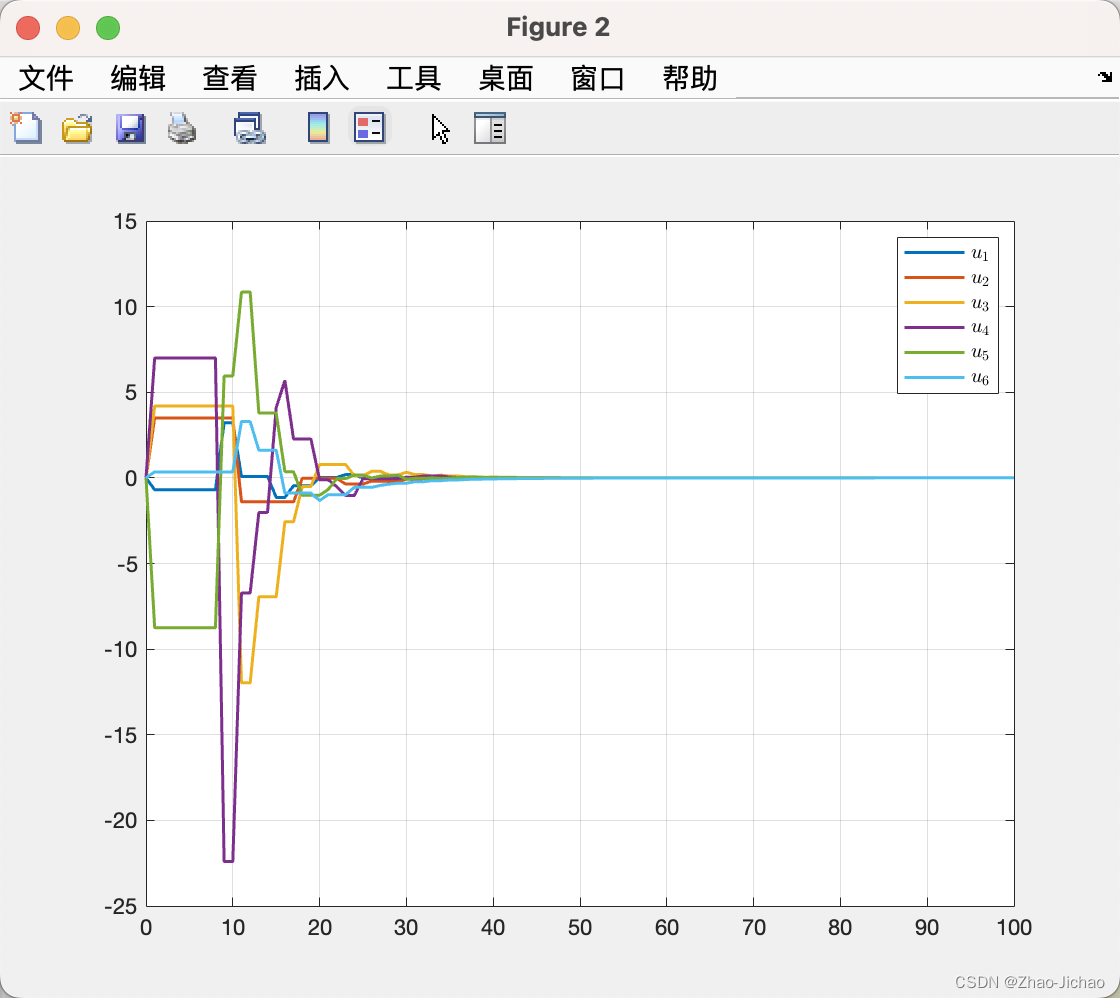
Task: Click the Save Figure floppy disk icon
Action: tap(131, 129)
